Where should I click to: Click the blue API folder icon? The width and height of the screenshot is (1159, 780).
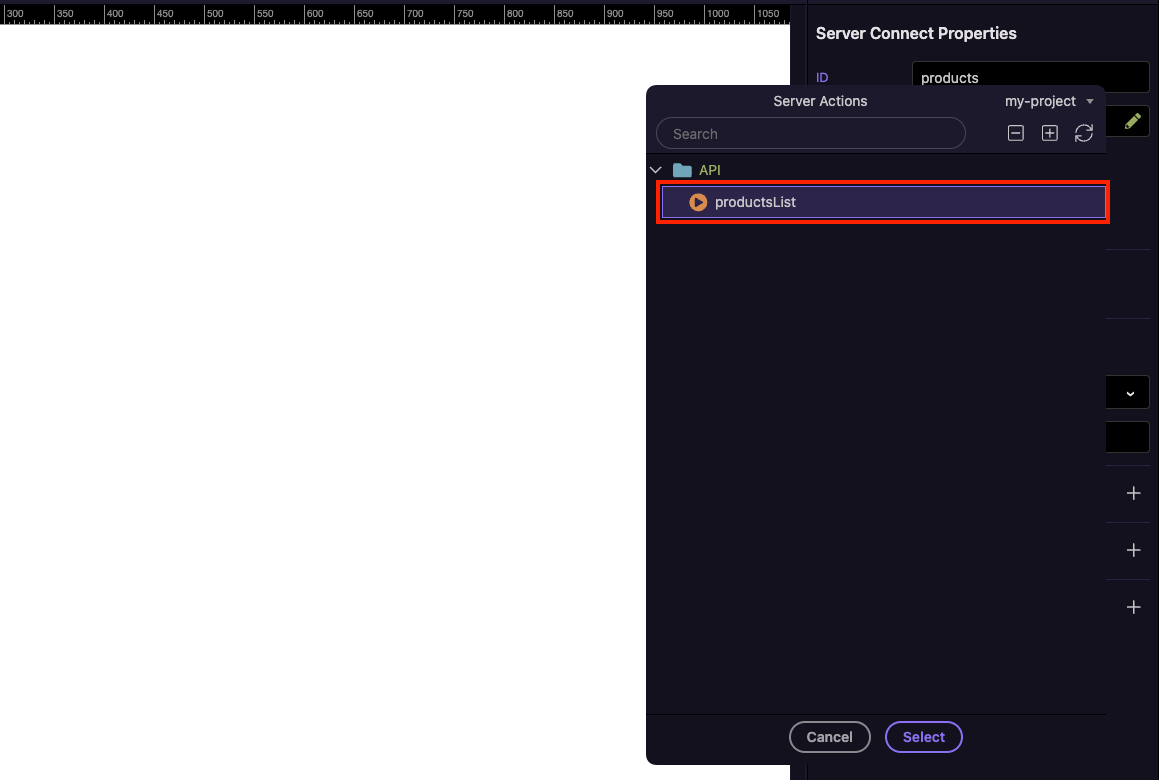point(682,170)
